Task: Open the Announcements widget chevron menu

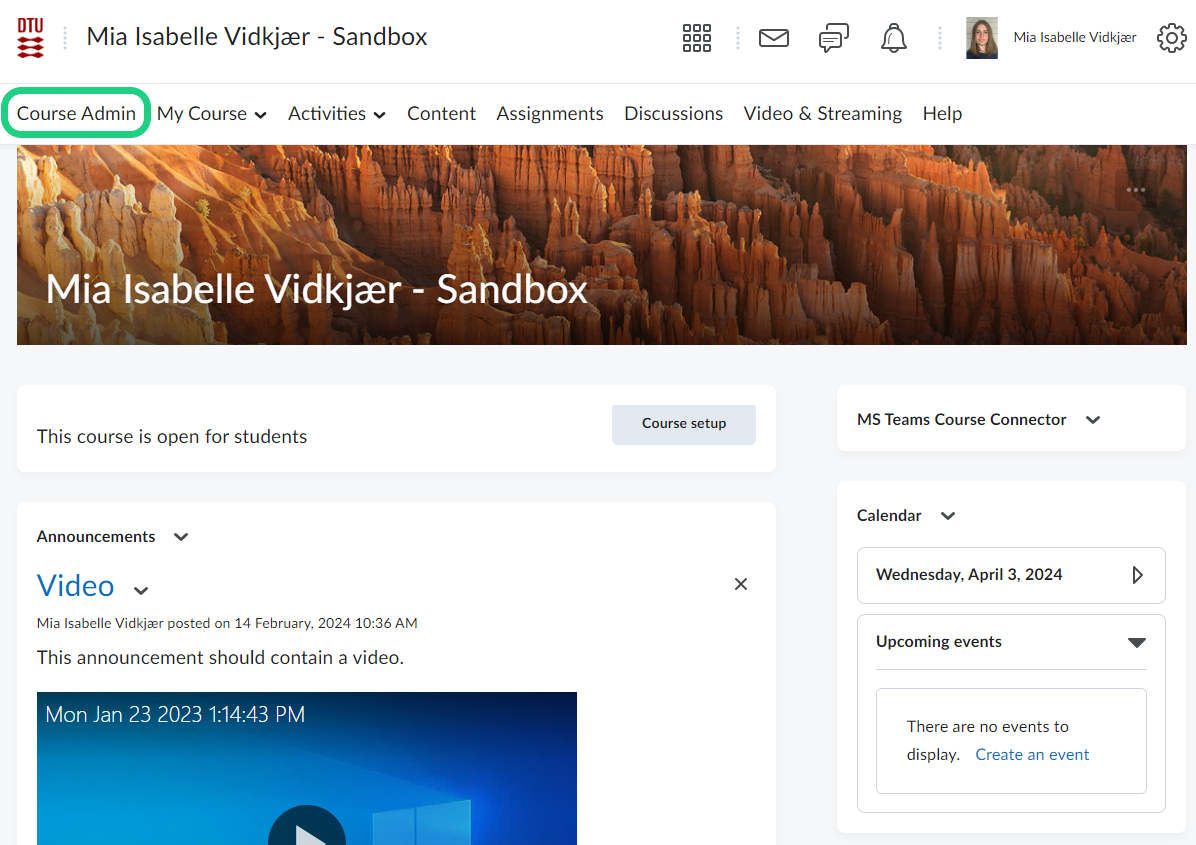Action: (x=181, y=537)
